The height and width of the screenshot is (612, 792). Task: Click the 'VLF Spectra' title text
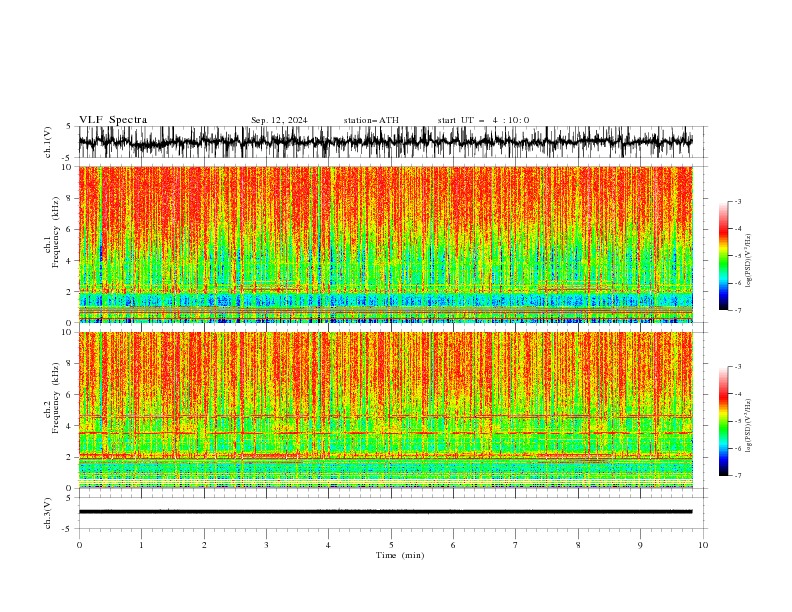tap(113, 120)
